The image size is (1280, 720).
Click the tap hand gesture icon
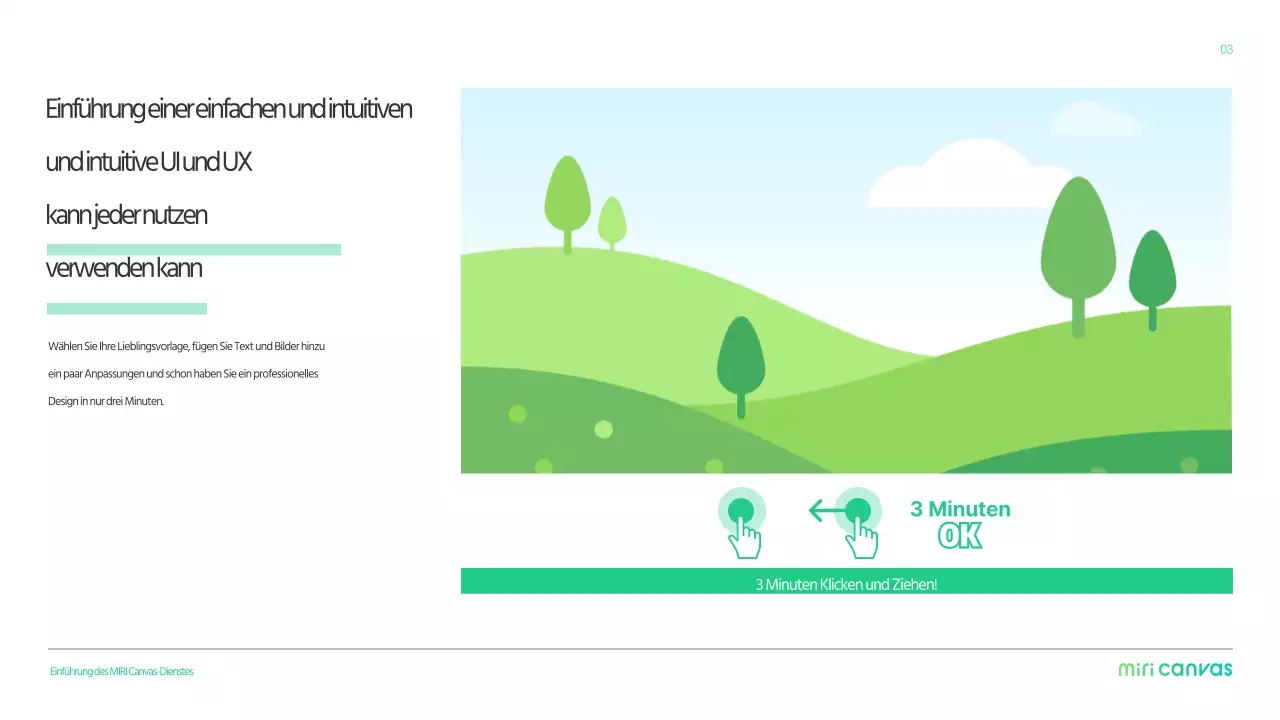[x=742, y=525]
